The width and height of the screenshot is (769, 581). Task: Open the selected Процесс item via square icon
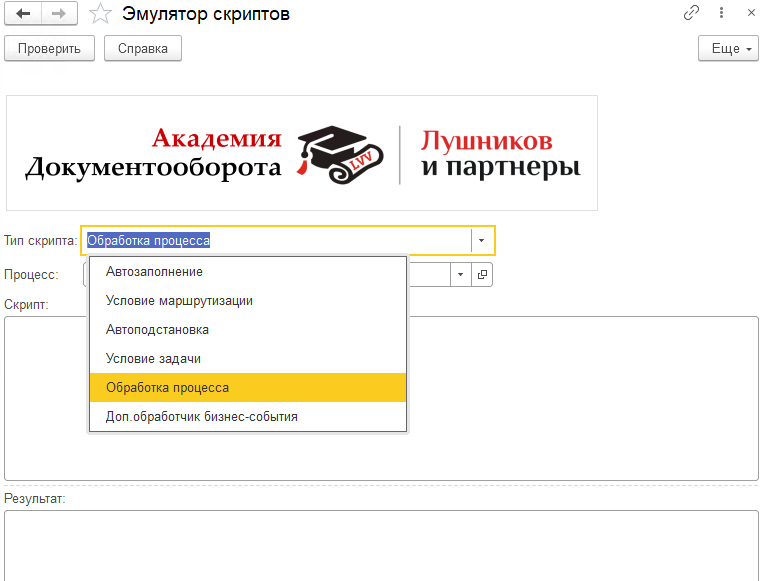click(x=482, y=275)
